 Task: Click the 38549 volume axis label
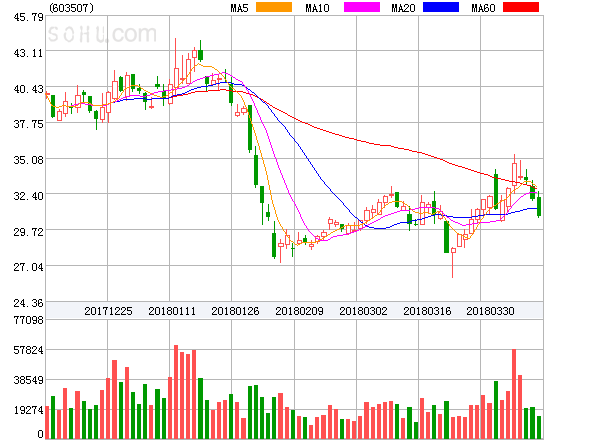(28, 380)
